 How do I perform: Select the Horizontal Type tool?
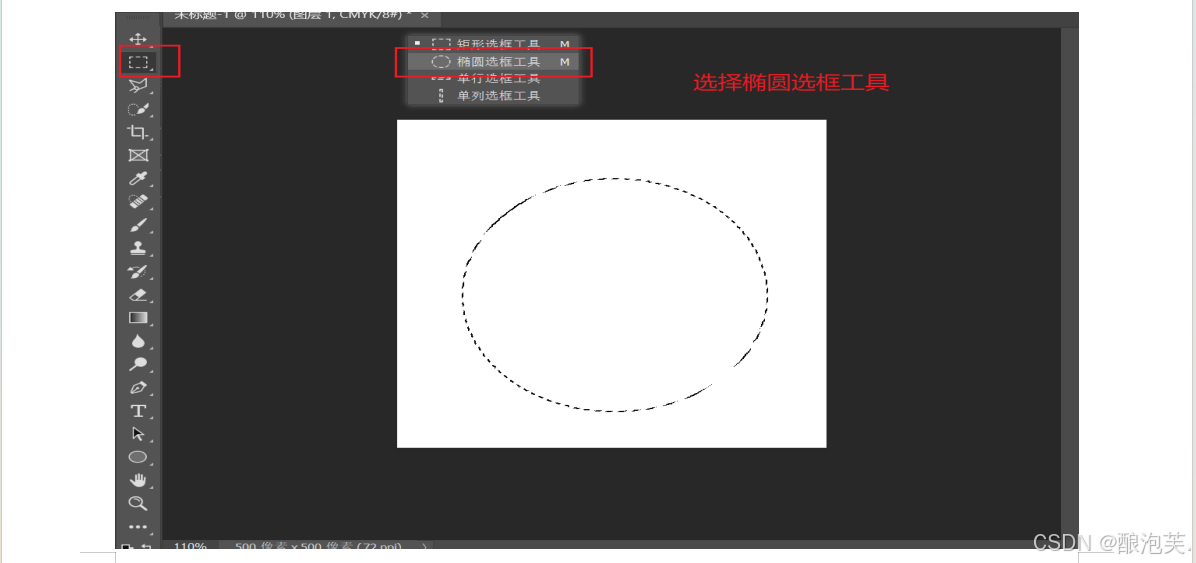pos(137,411)
